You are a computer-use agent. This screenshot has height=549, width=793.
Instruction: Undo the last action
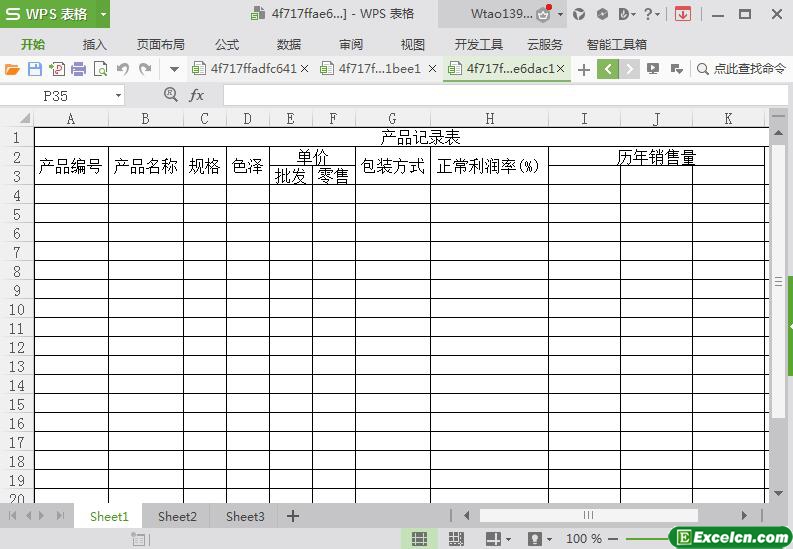pyautogui.click(x=123, y=69)
